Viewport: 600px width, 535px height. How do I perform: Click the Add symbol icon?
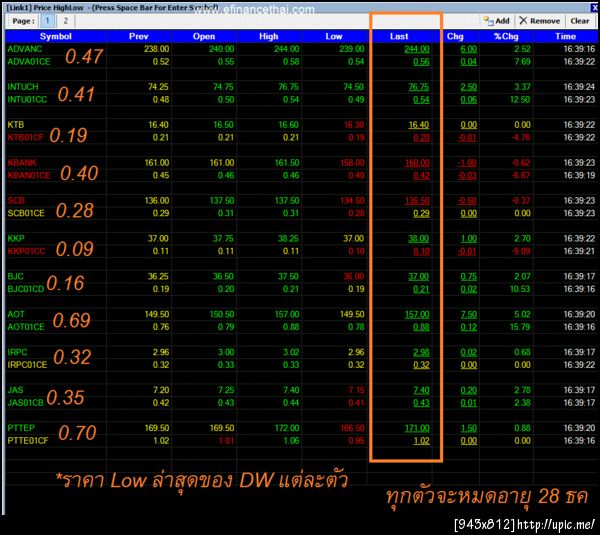pos(488,21)
